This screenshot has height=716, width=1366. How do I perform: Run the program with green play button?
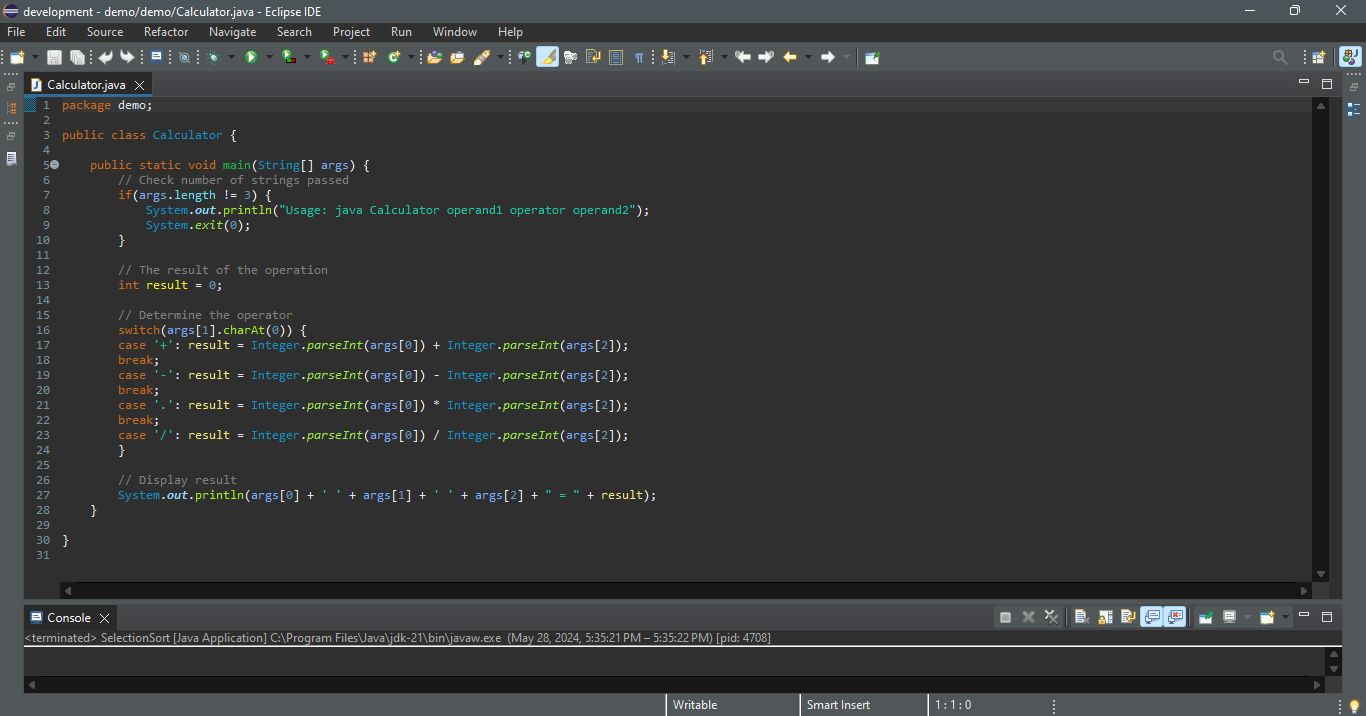click(x=251, y=57)
